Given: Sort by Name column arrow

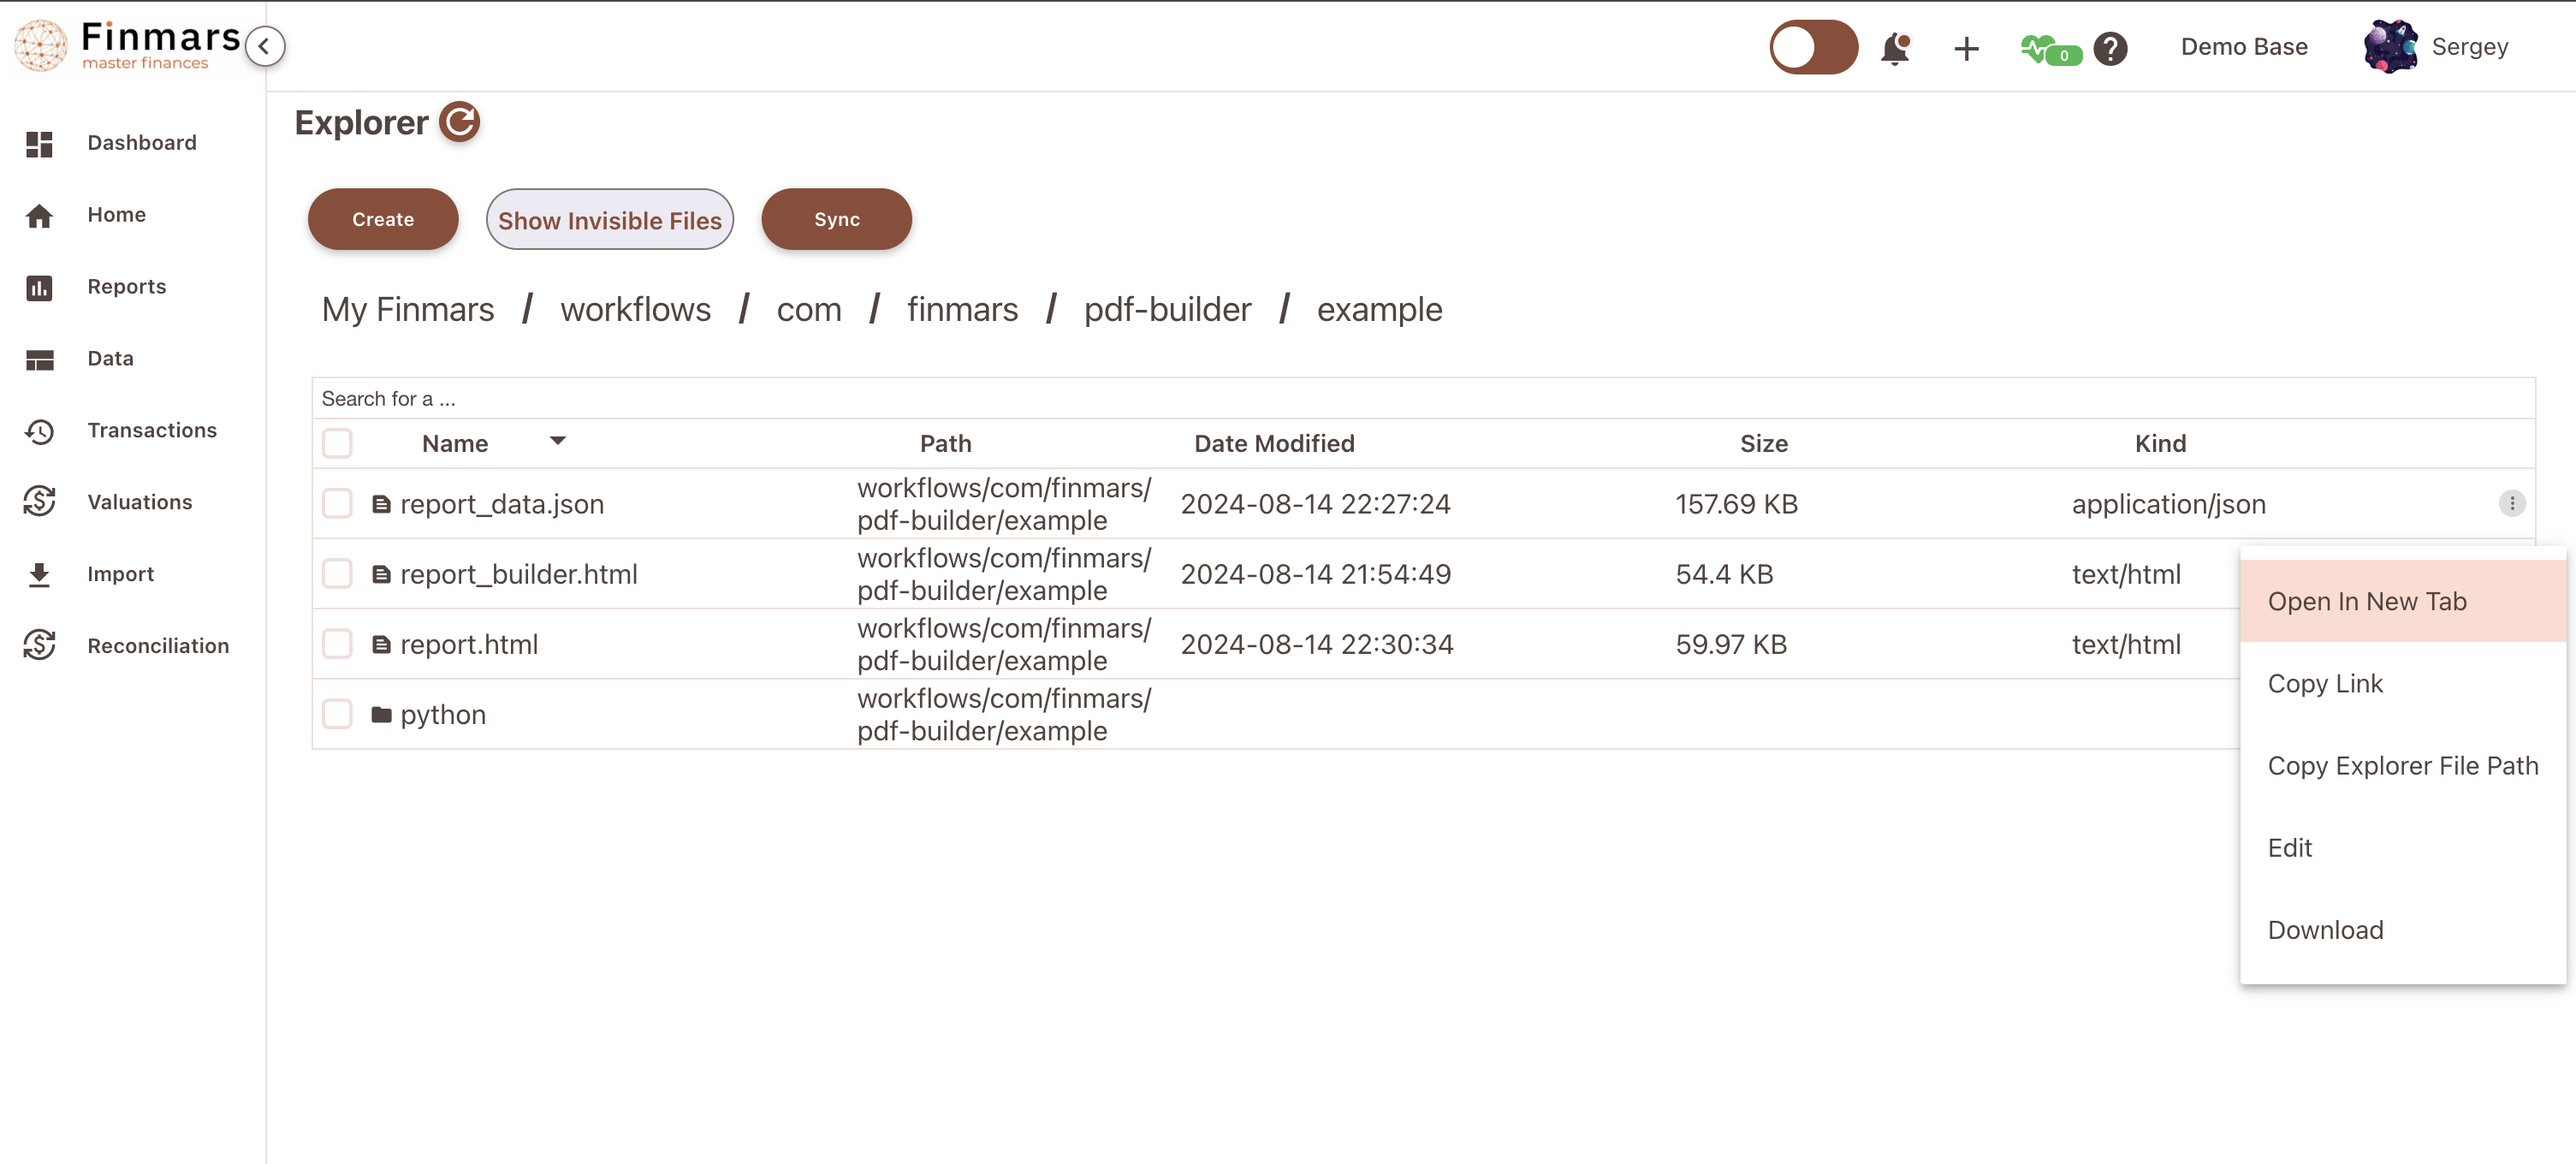Looking at the screenshot, I should click(x=558, y=441).
